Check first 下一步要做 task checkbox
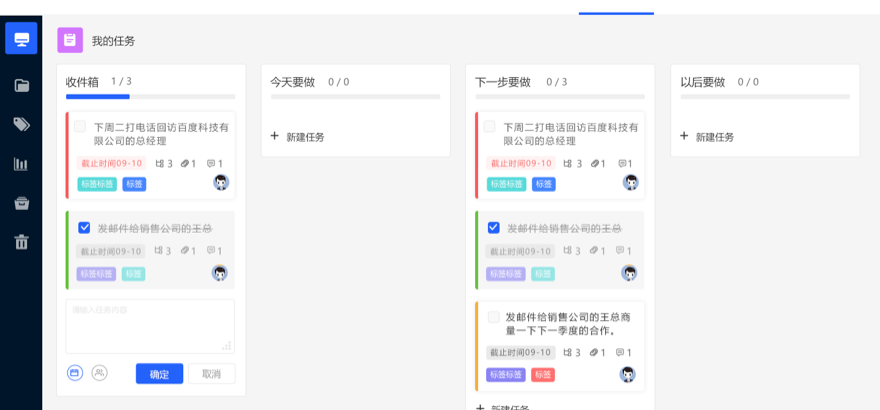The width and height of the screenshot is (880, 410). click(x=489, y=126)
